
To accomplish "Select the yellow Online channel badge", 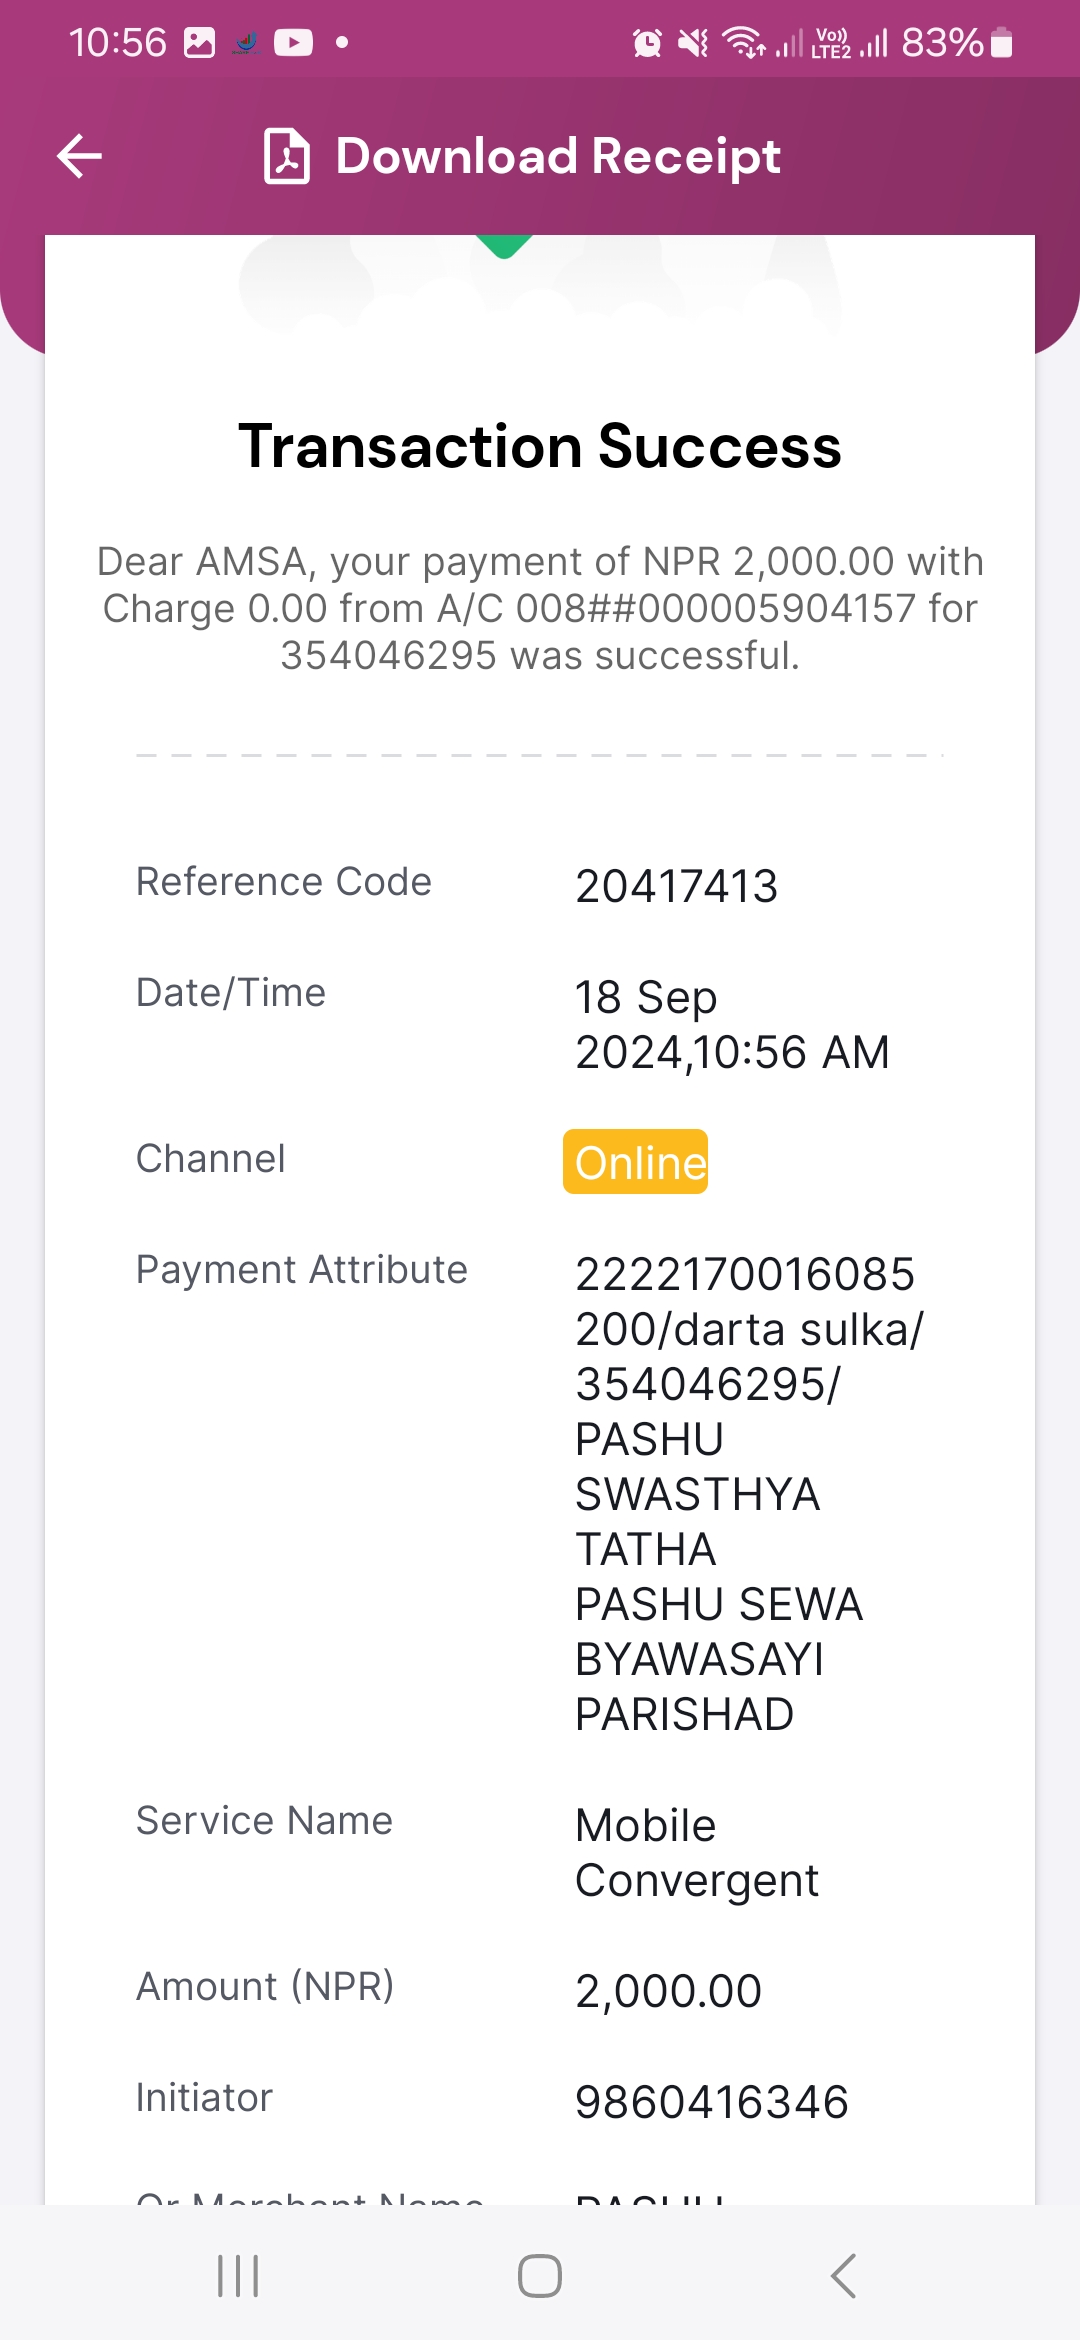I will 636,1162.
